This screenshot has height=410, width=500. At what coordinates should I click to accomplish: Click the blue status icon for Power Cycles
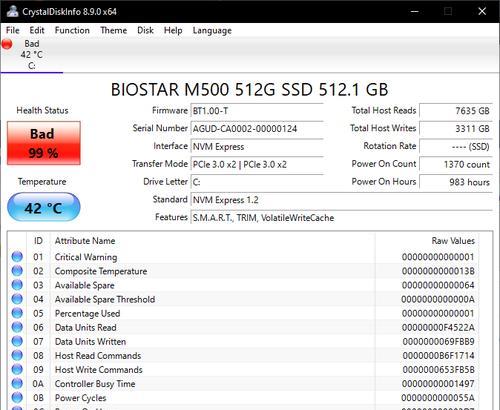(17, 398)
